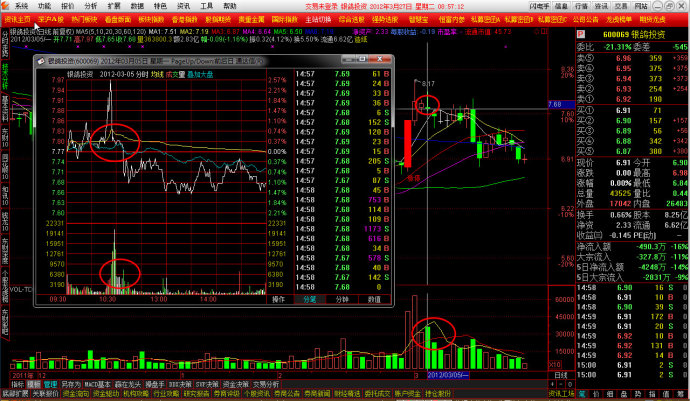Open the 分析 menu
This screenshot has height=401, width=690.
[x=91, y=6]
